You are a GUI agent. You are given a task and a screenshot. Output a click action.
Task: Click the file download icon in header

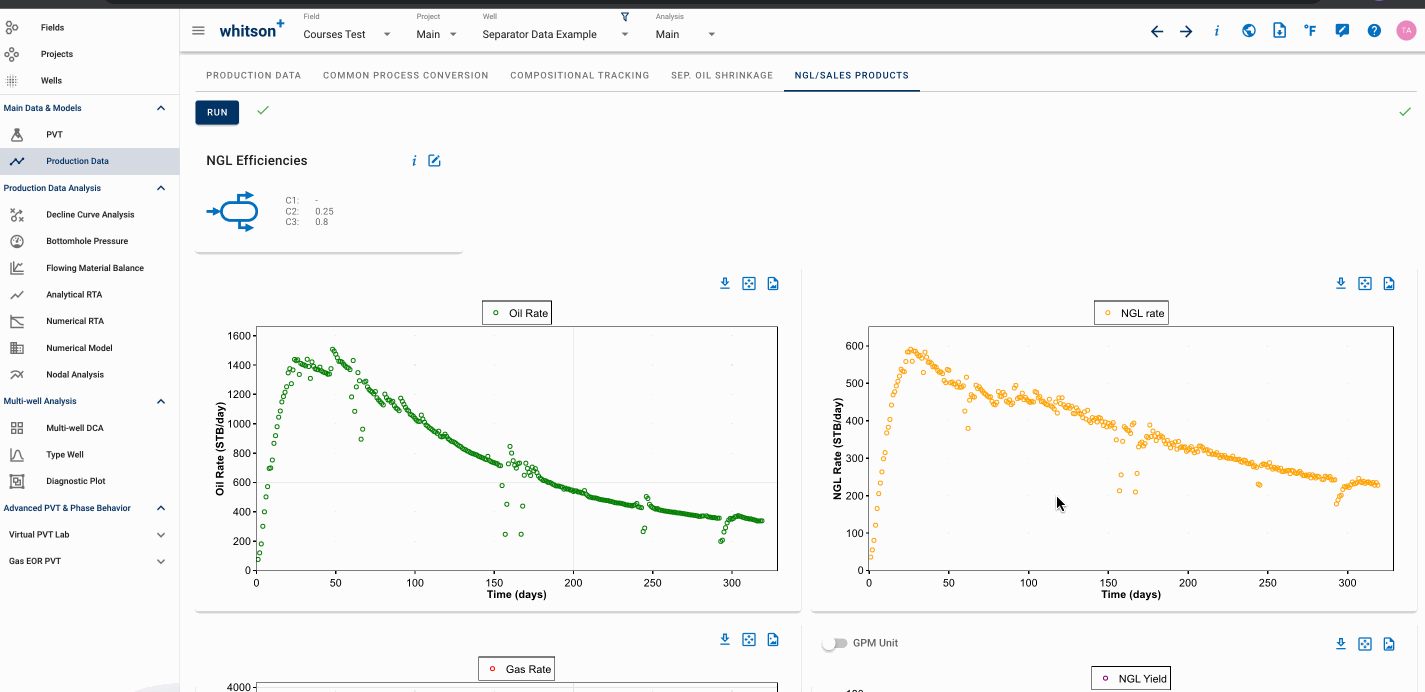tap(1279, 31)
